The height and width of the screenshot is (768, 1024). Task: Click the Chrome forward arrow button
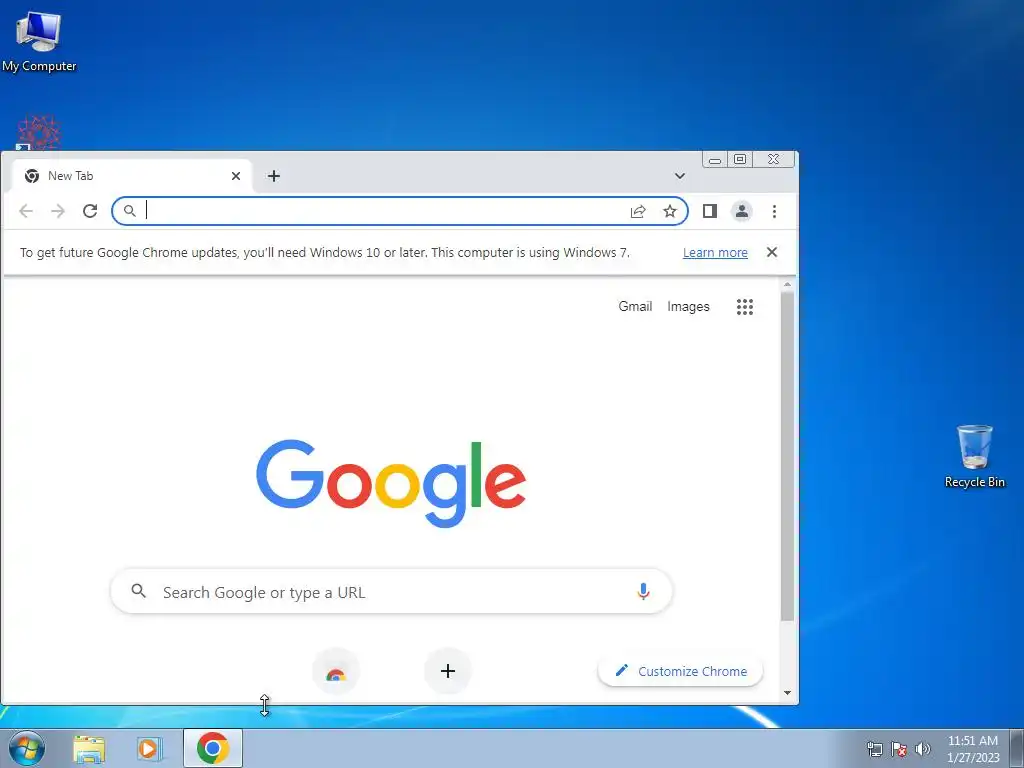point(58,211)
